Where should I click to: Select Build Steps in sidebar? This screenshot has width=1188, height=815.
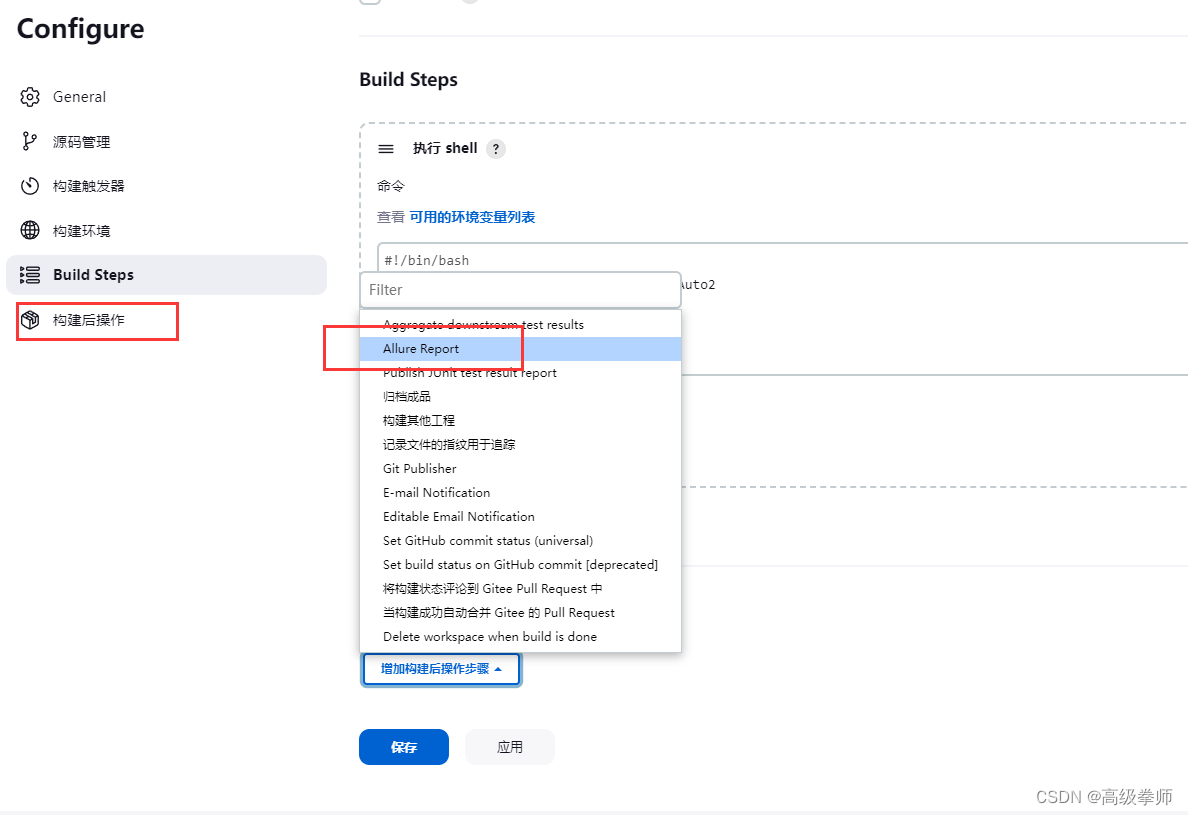click(x=166, y=275)
